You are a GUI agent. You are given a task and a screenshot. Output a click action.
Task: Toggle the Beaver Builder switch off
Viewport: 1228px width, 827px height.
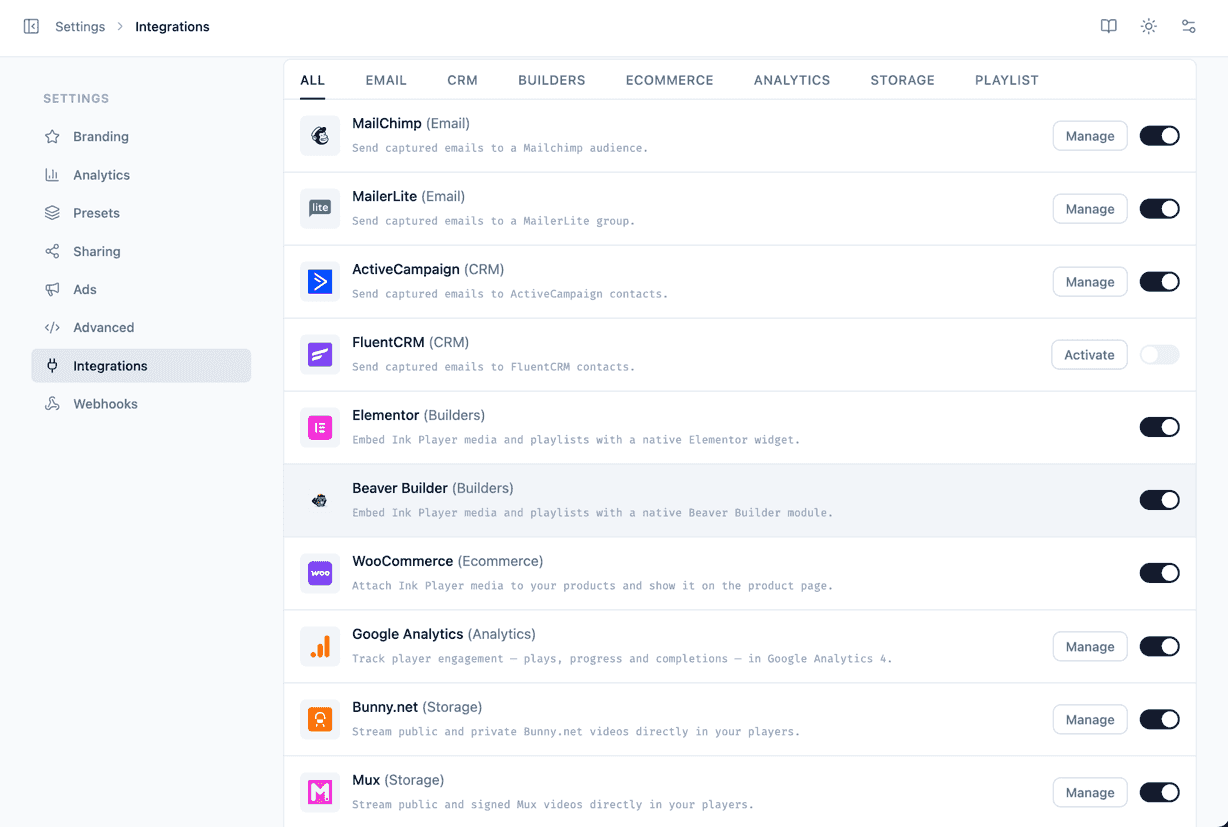point(1160,501)
